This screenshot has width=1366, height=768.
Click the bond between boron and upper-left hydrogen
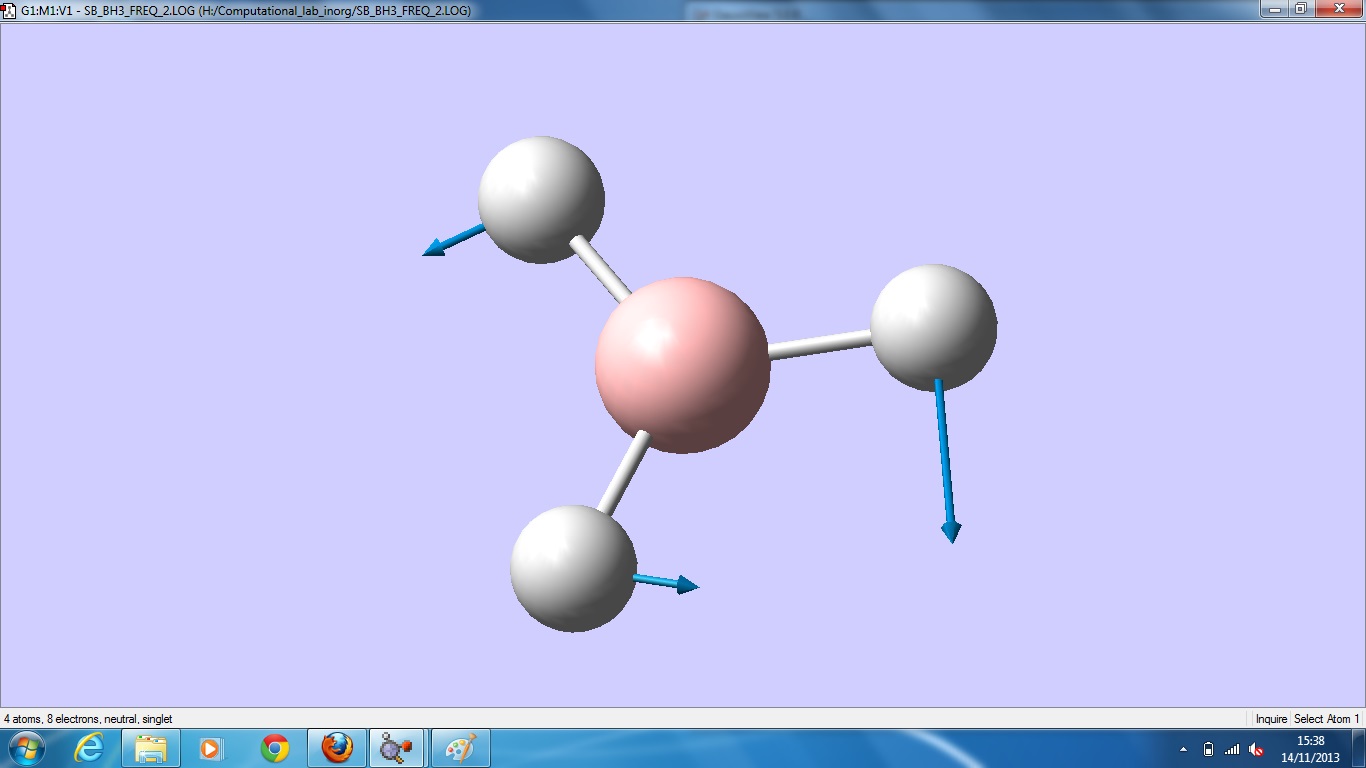tap(601, 268)
